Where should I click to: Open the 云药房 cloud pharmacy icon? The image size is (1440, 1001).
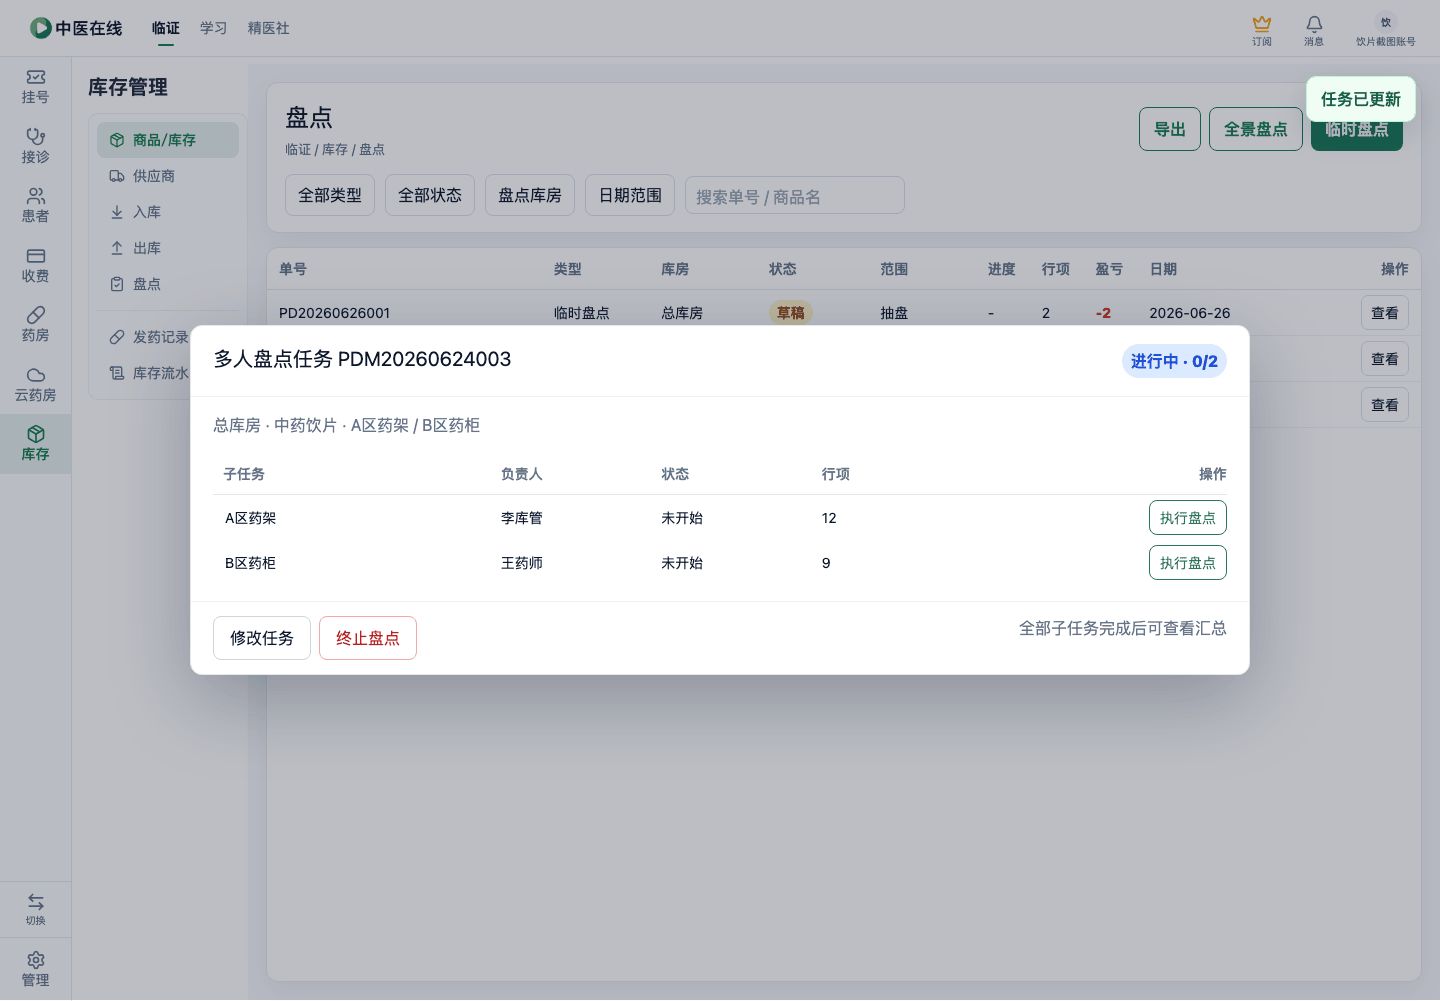click(35, 385)
